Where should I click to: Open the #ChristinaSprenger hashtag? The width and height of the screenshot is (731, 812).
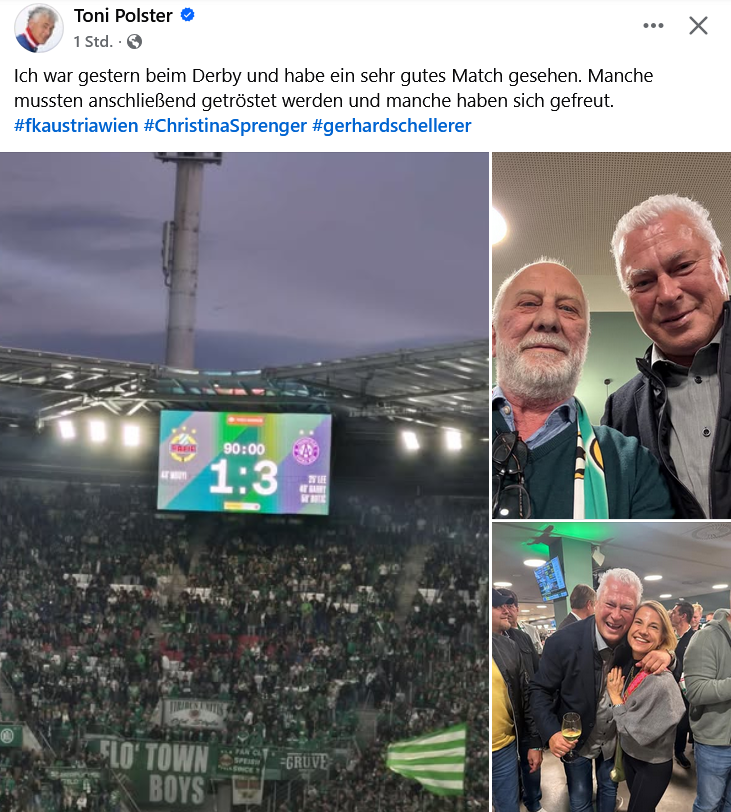pyautogui.click(x=225, y=126)
